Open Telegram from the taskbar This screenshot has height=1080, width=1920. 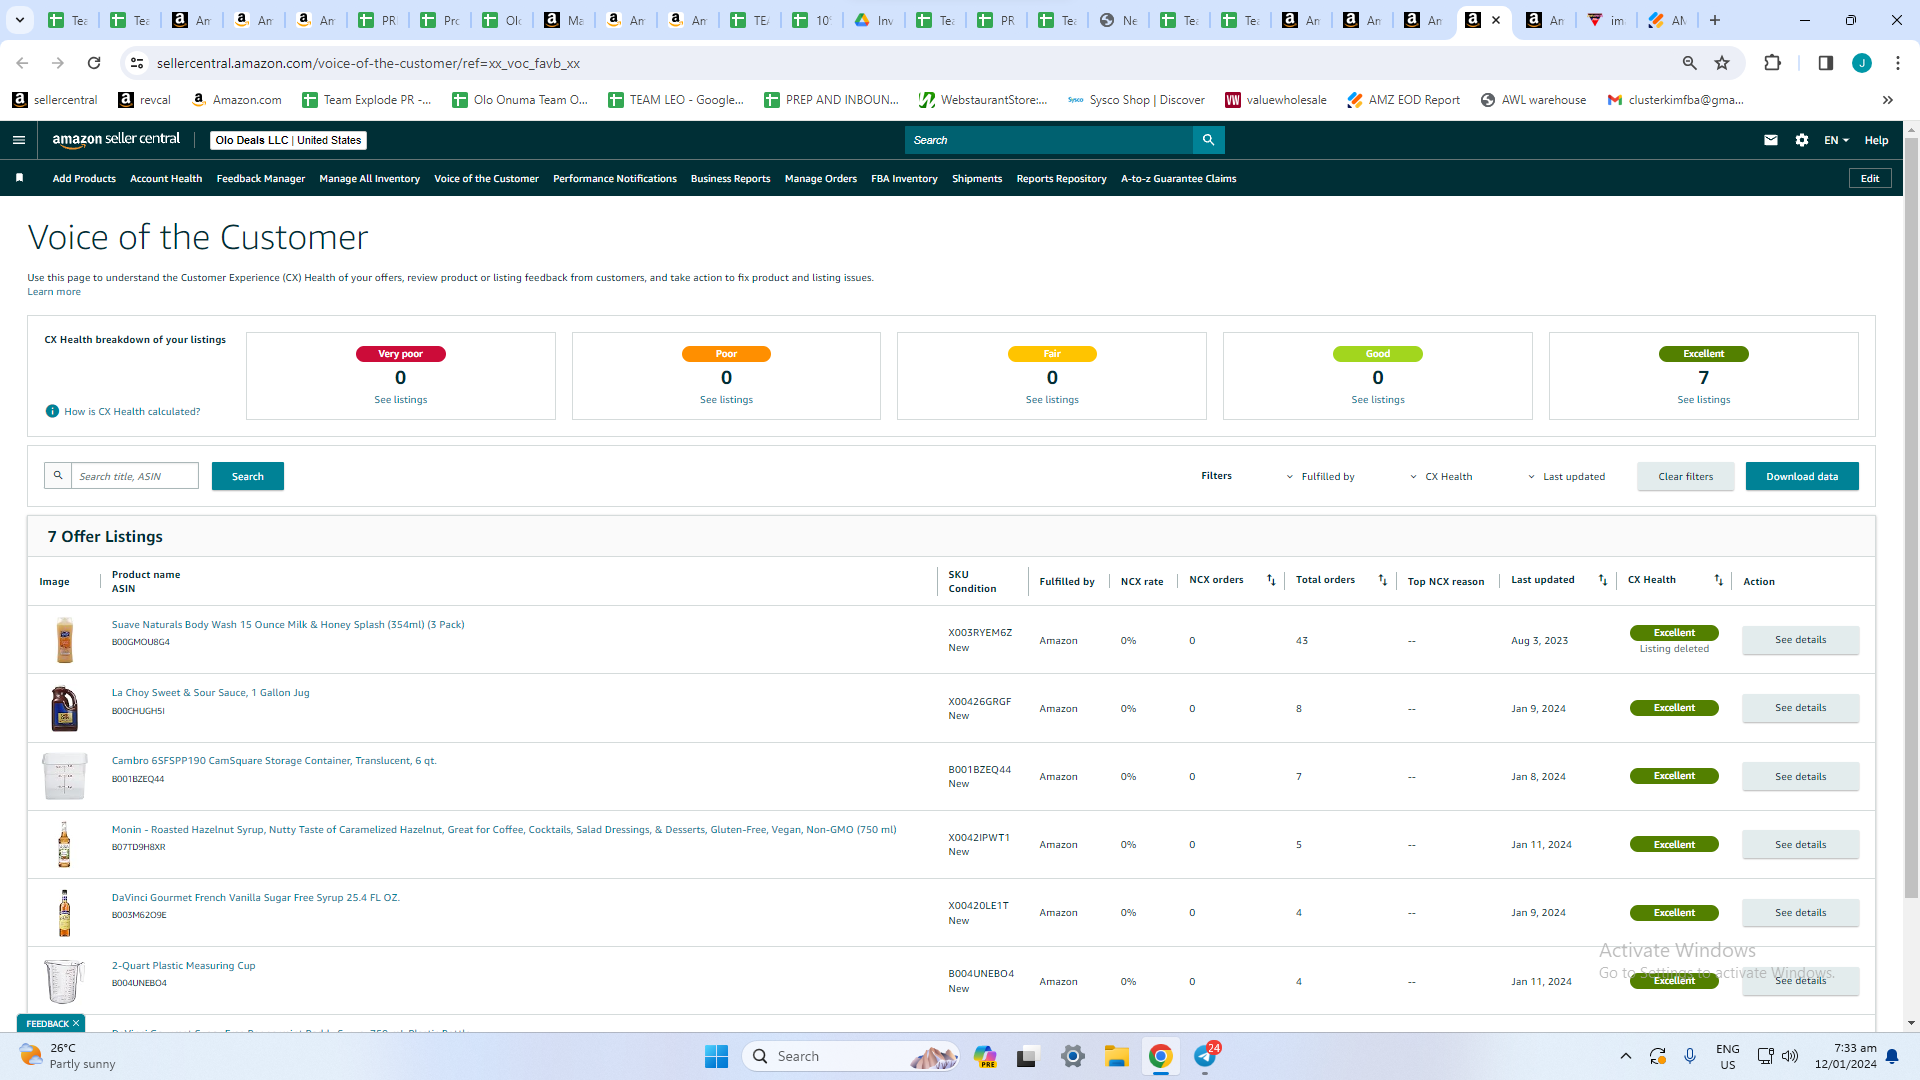point(1205,1056)
